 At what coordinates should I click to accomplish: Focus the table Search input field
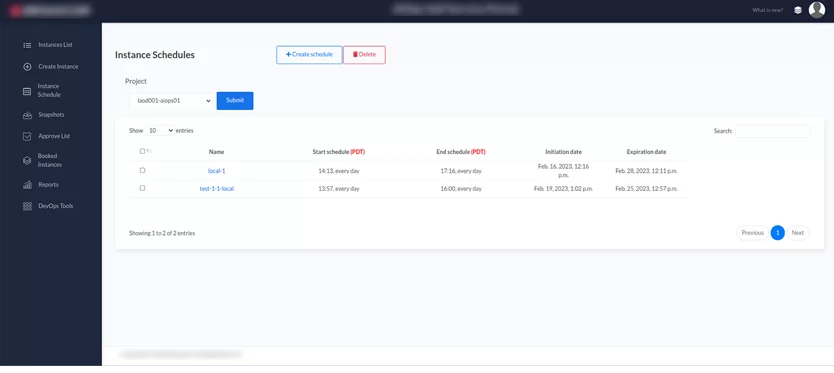pyautogui.click(x=772, y=131)
